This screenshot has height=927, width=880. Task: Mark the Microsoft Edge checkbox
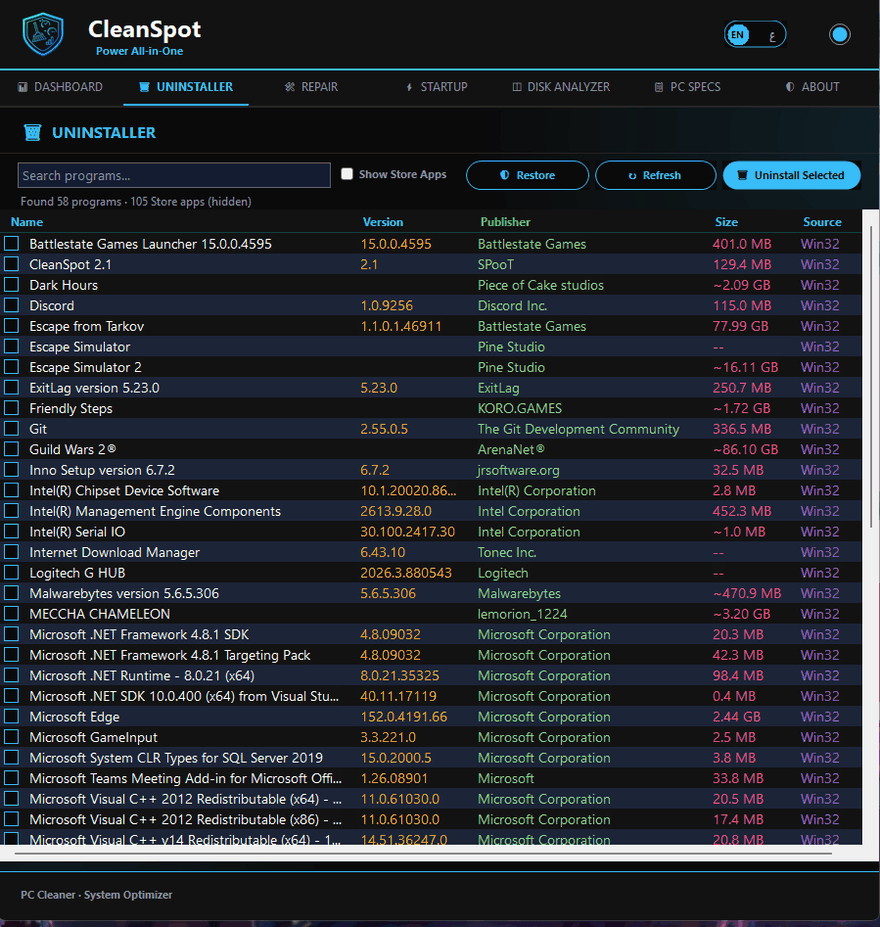coord(11,717)
